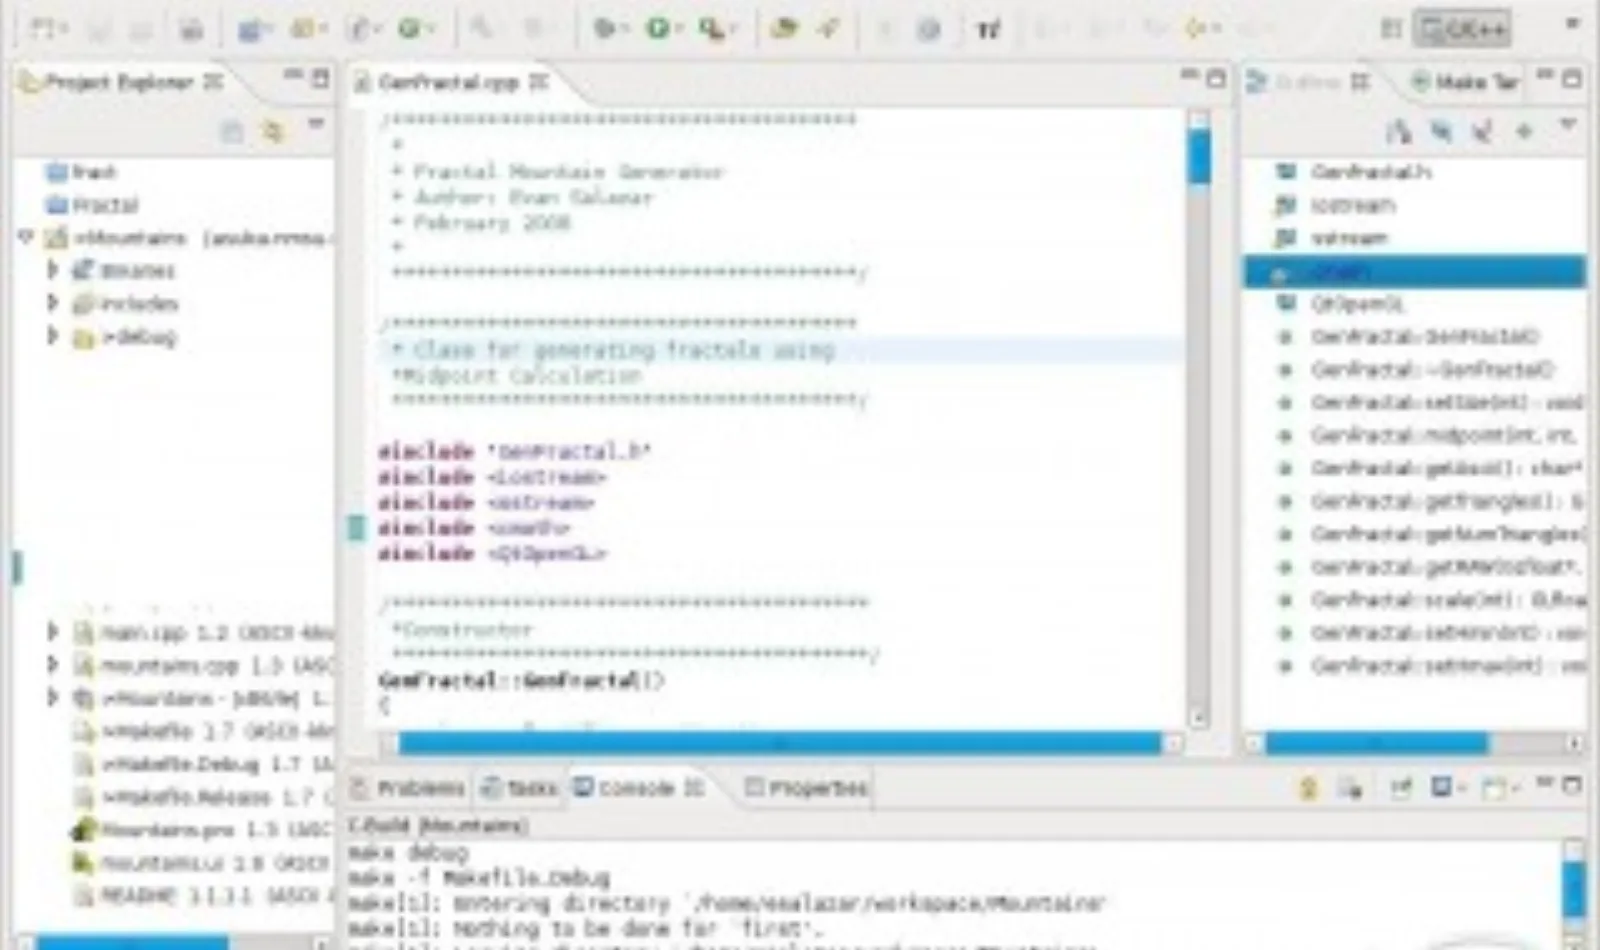This screenshot has width=1600, height=950.
Task: Open the Tasks tab
Action: point(519,788)
